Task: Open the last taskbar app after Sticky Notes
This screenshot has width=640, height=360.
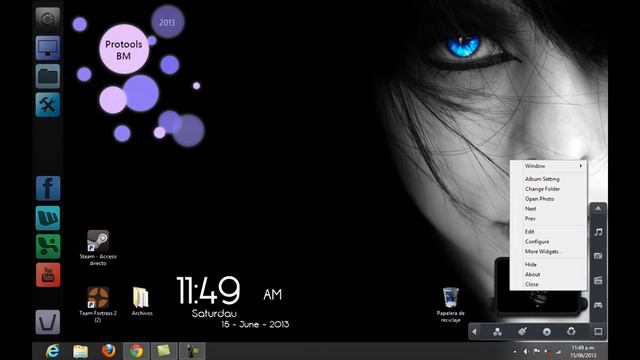Action: click(x=192, y=351)
